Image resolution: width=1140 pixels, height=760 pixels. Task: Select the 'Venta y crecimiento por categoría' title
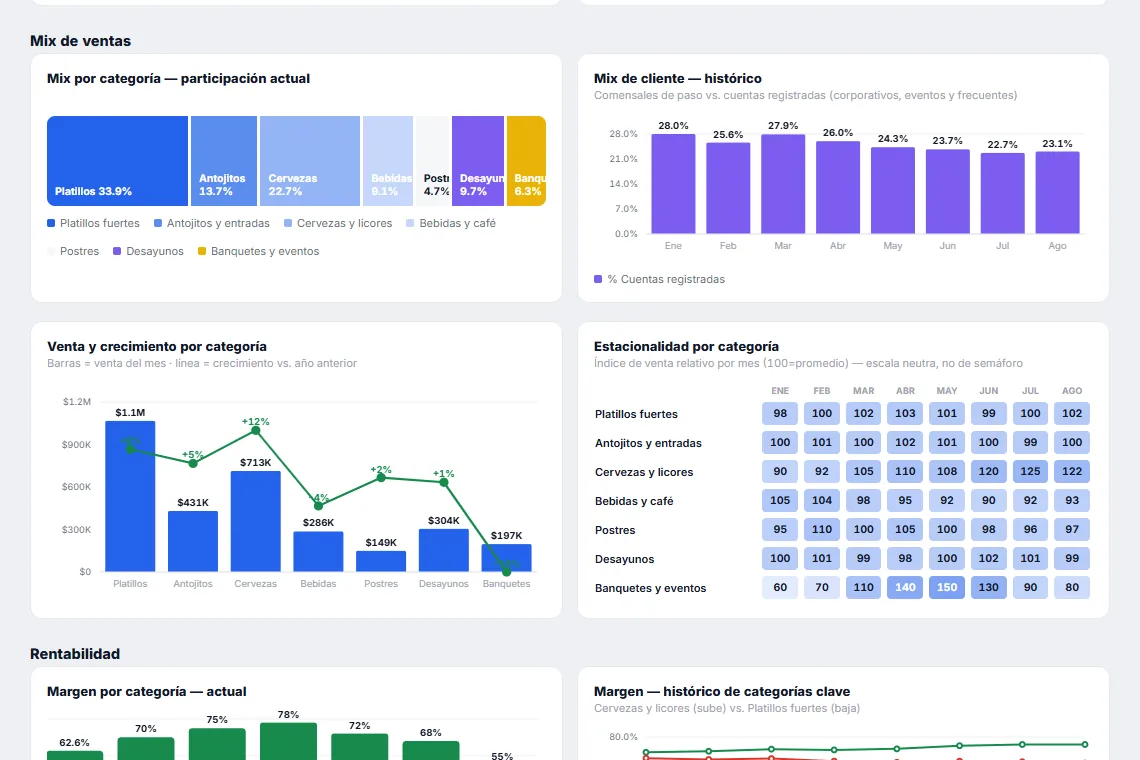[x=157, y=347]
